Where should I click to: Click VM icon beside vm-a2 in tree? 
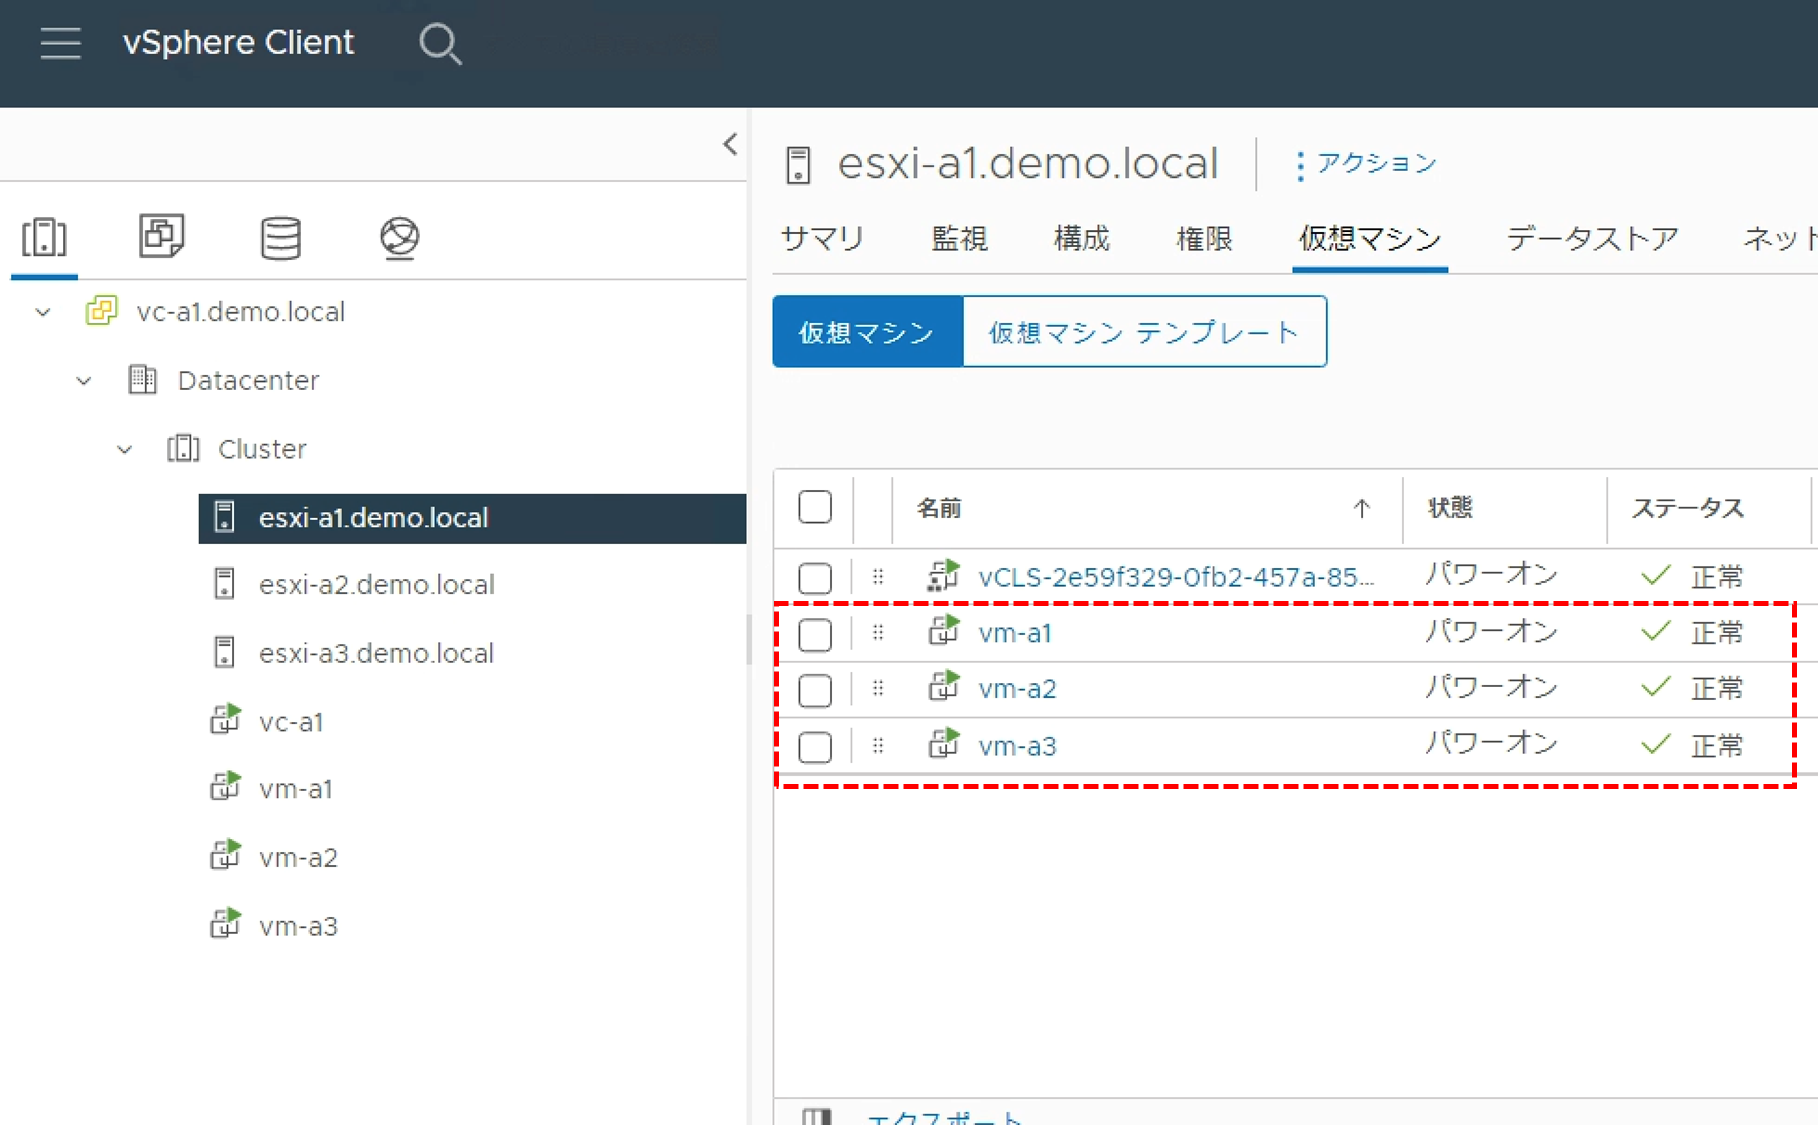pyautogui.click(x=225, y=856)
